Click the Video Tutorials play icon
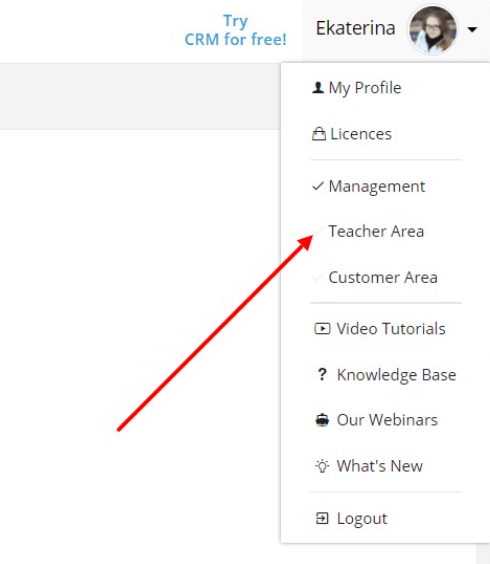Screen dimensions: 490x564 [322, 328]
